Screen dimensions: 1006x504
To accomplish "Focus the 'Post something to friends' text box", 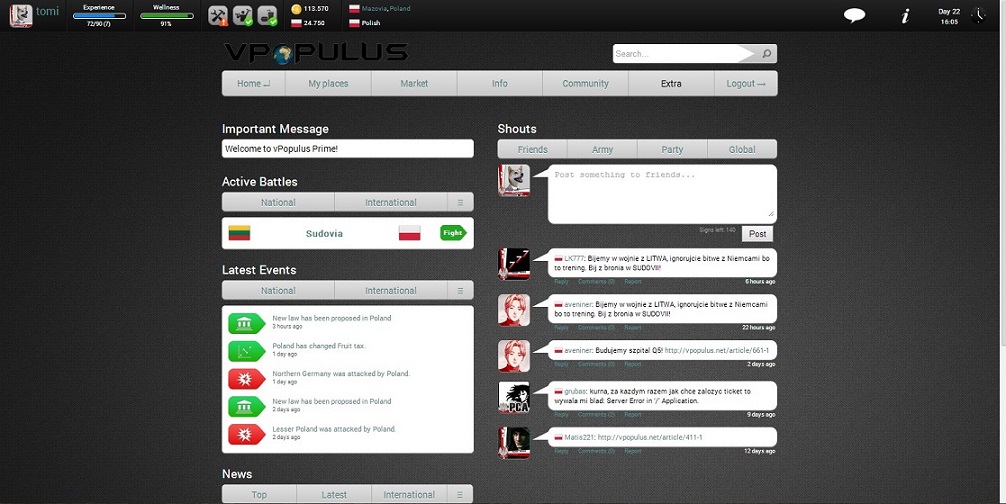I will (x=662, y=194).
